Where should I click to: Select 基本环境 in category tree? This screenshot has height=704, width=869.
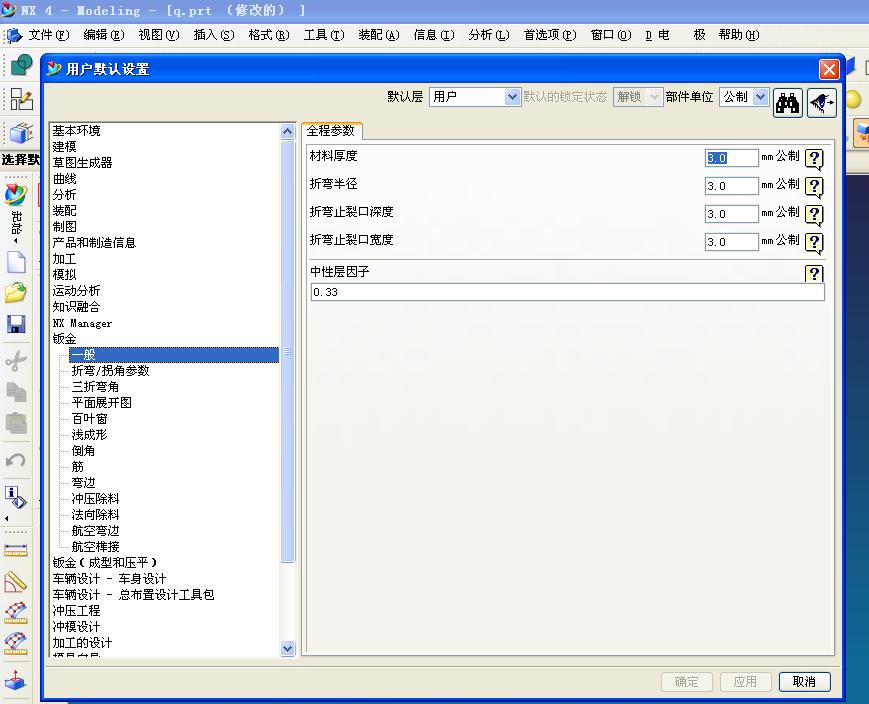[76, 131]
